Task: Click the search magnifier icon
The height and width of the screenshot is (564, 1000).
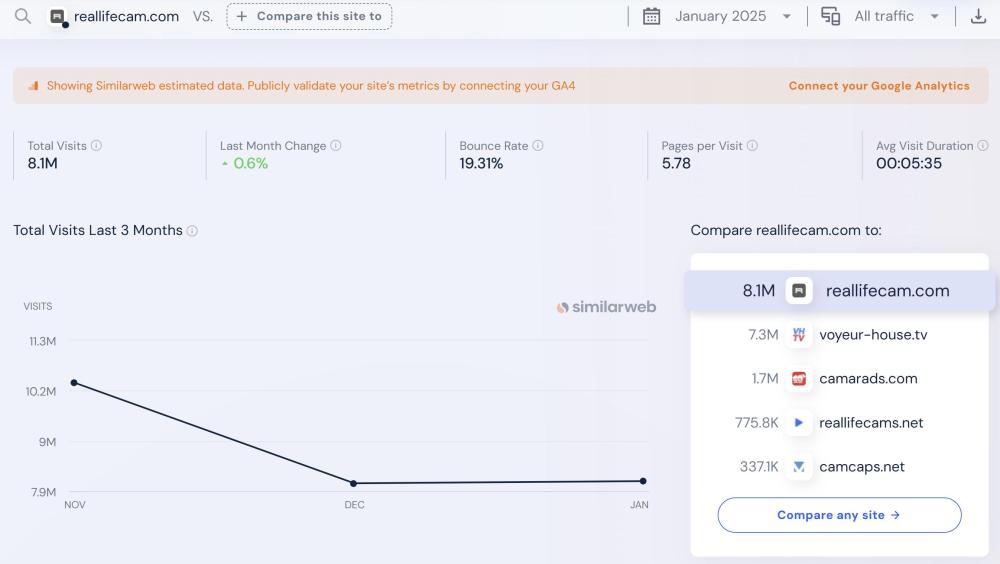Action: click(22, 16)
